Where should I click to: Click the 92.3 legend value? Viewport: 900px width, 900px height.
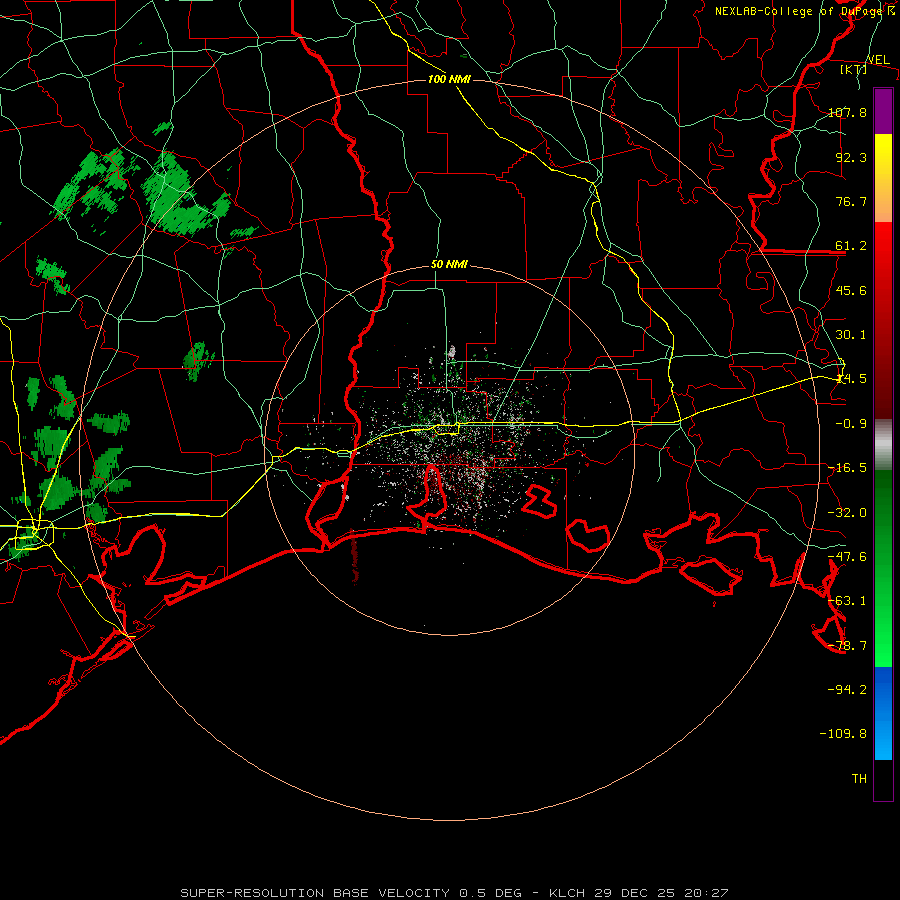[x=851, y=157]
